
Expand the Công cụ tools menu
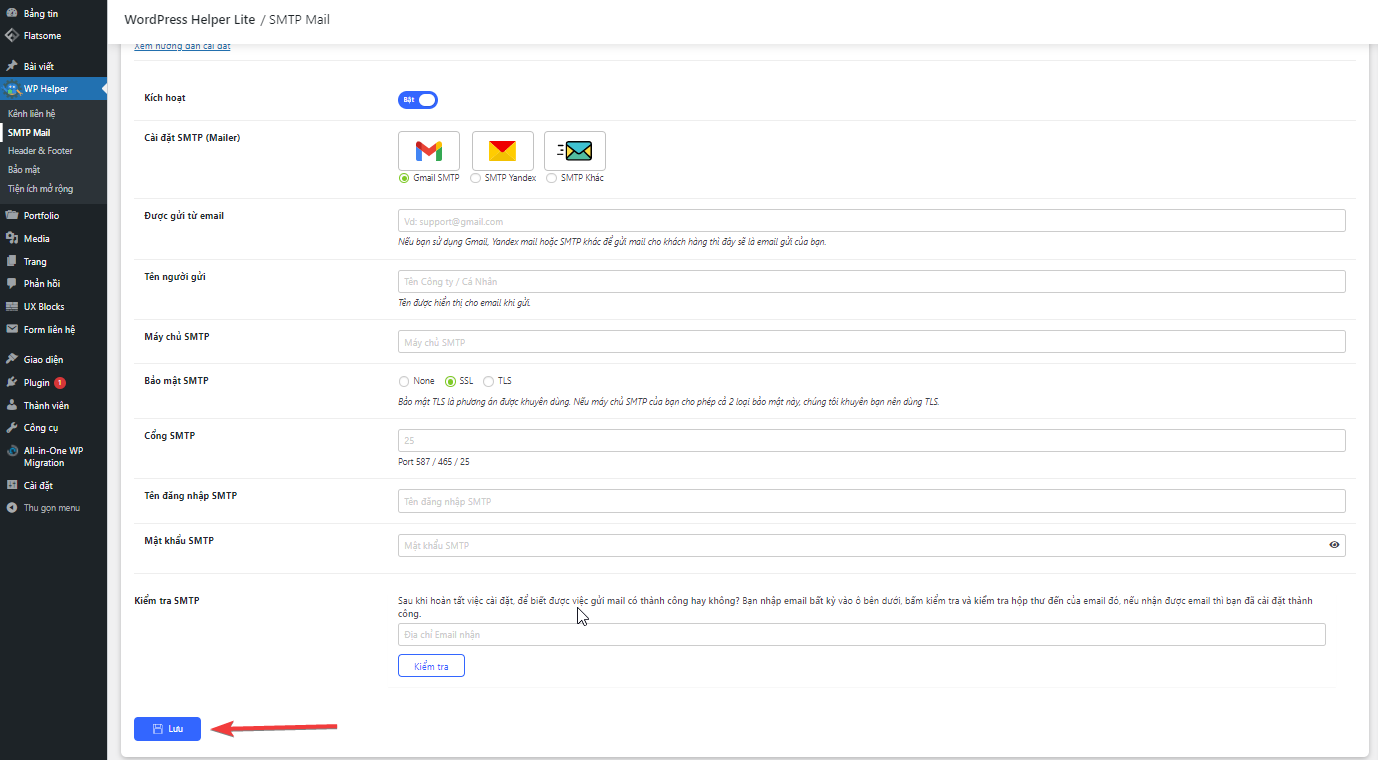pyautogui.click(x=41, y=428)
